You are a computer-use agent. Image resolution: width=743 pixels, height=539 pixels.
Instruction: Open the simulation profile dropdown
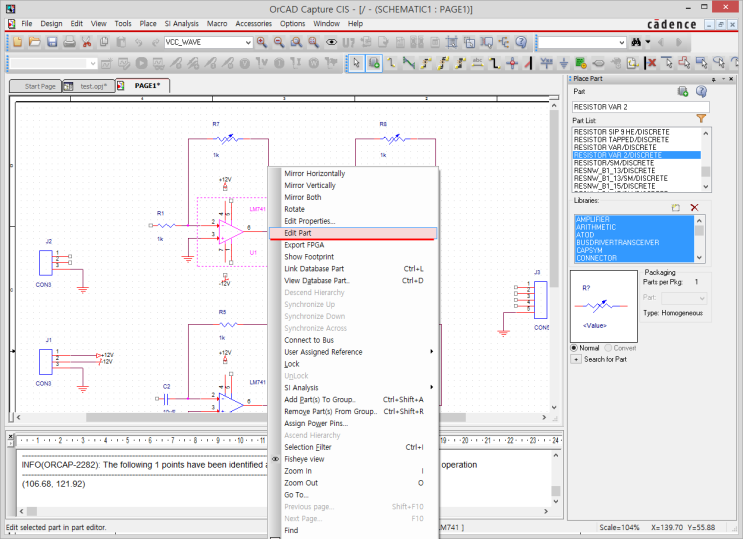[x=92, y=63]
